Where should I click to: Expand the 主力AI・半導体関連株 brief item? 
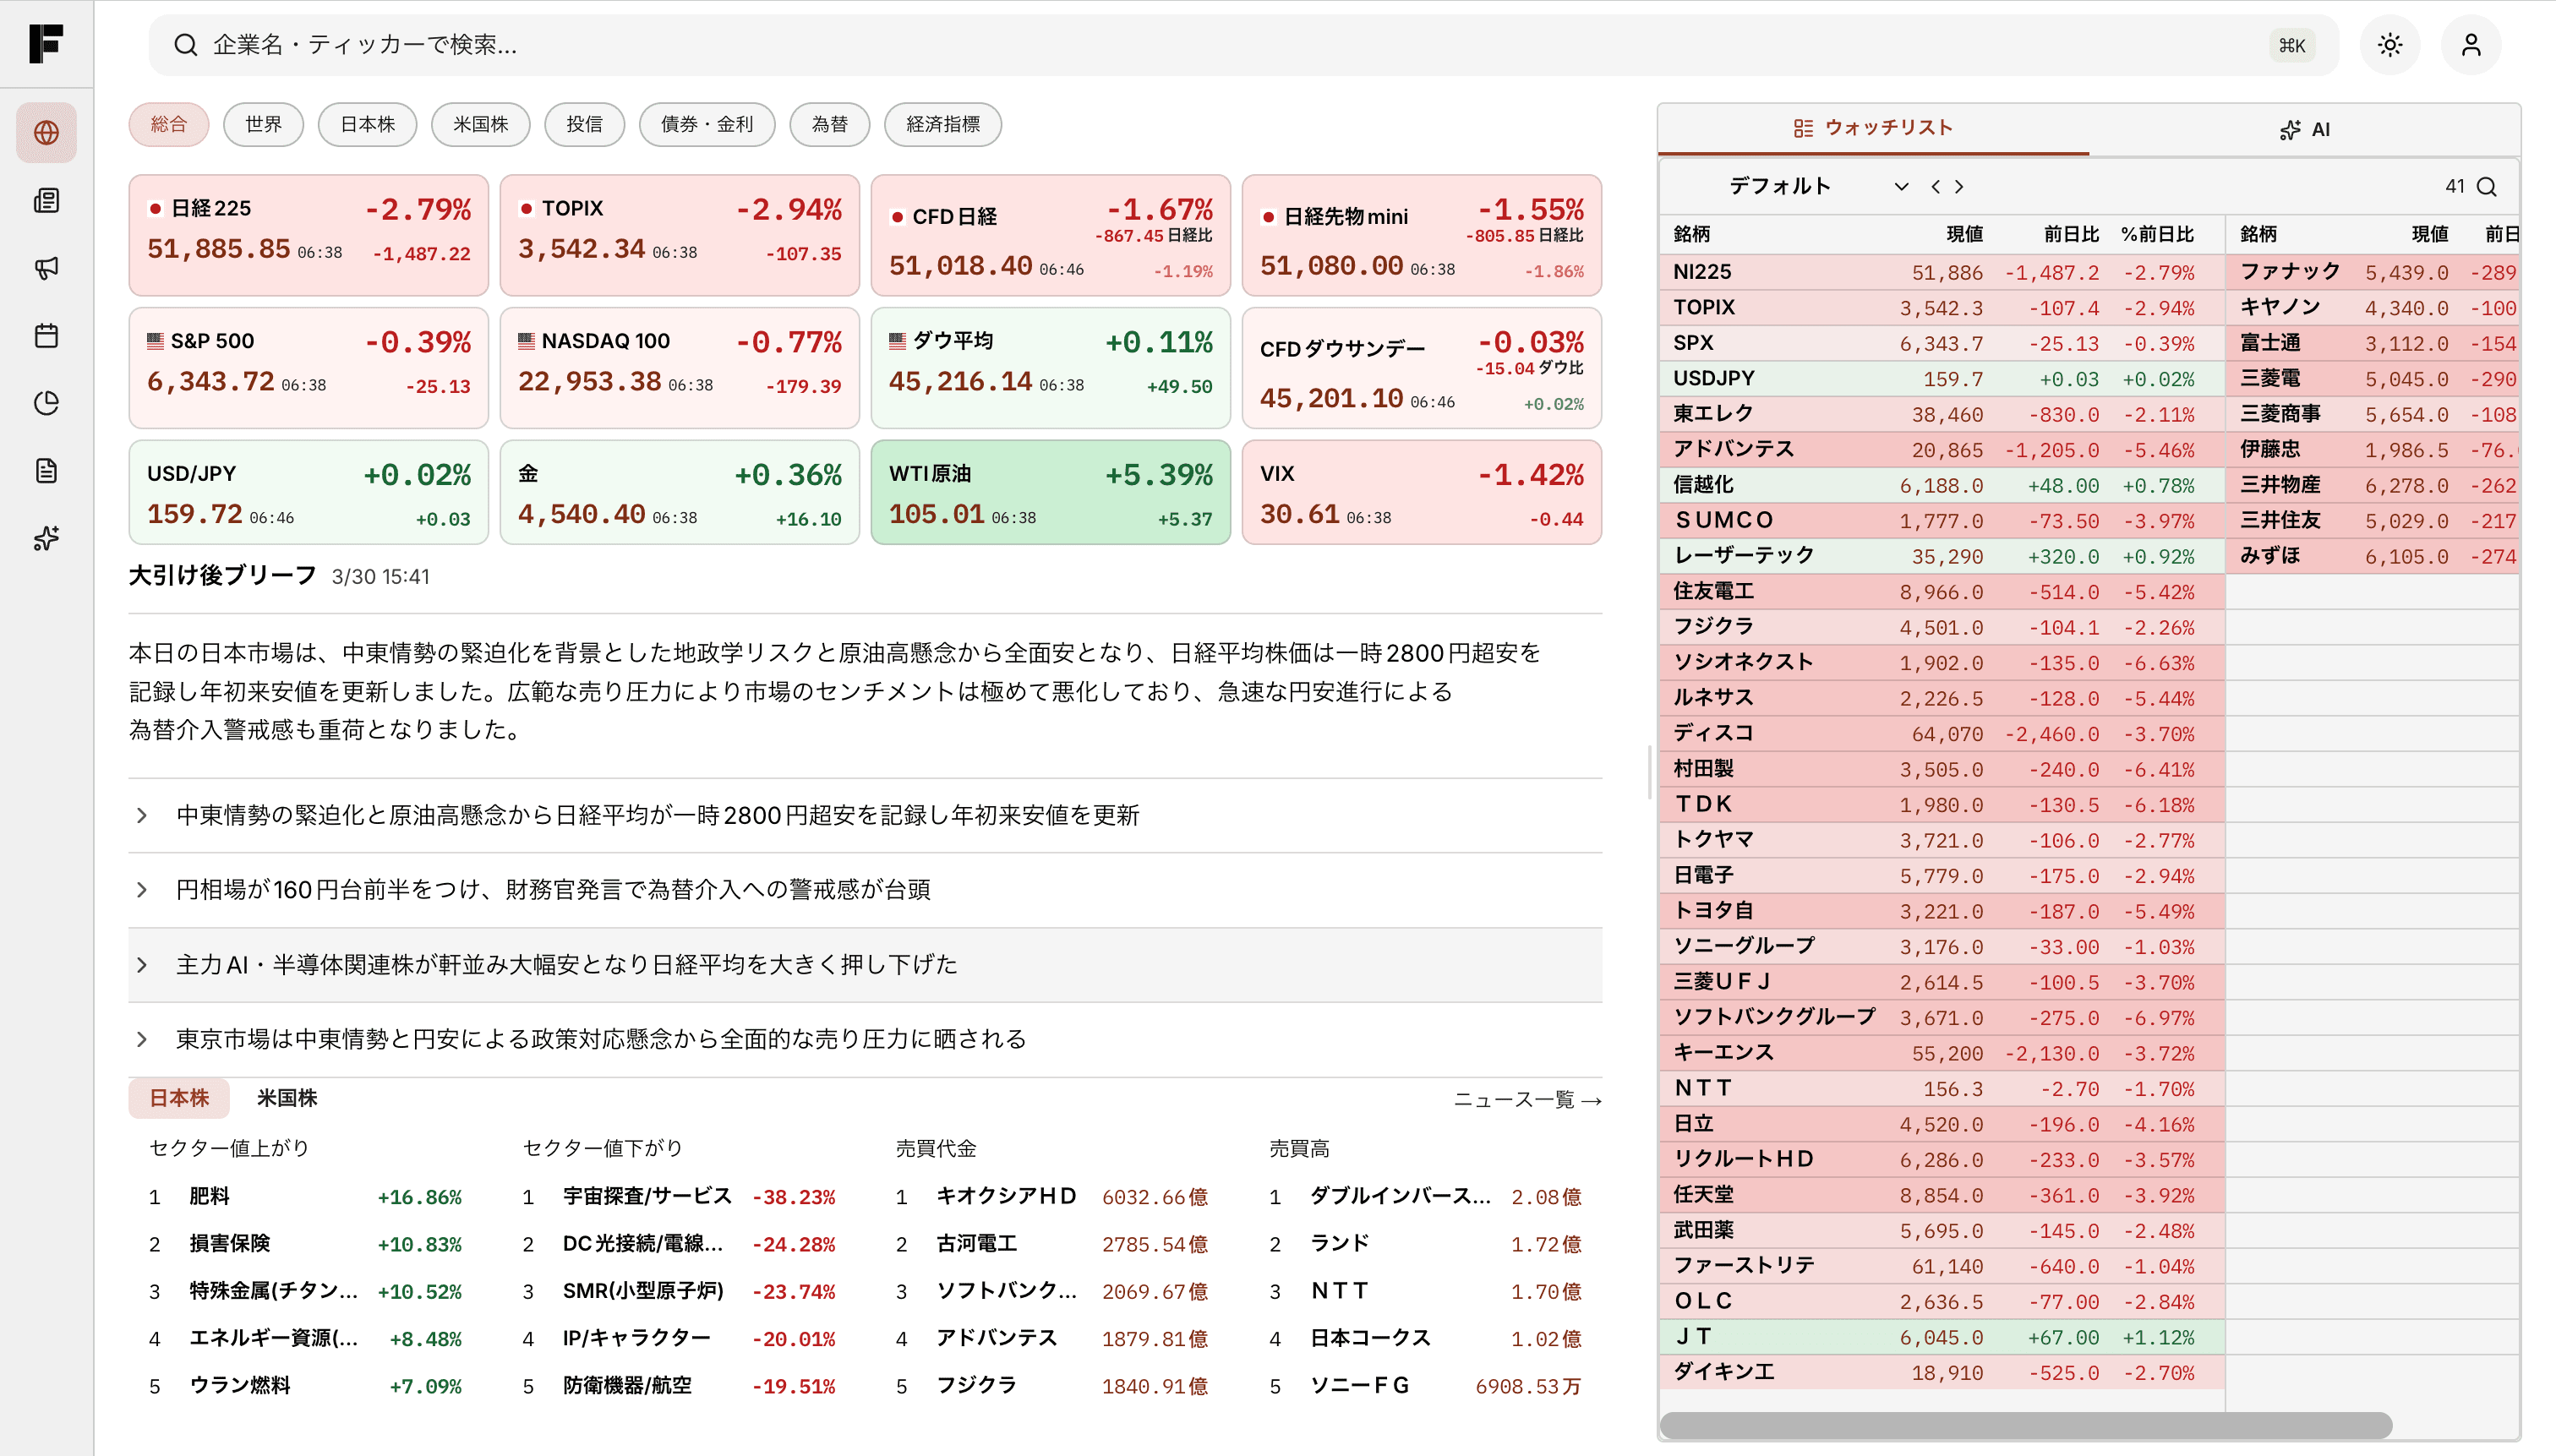[566, 965]
